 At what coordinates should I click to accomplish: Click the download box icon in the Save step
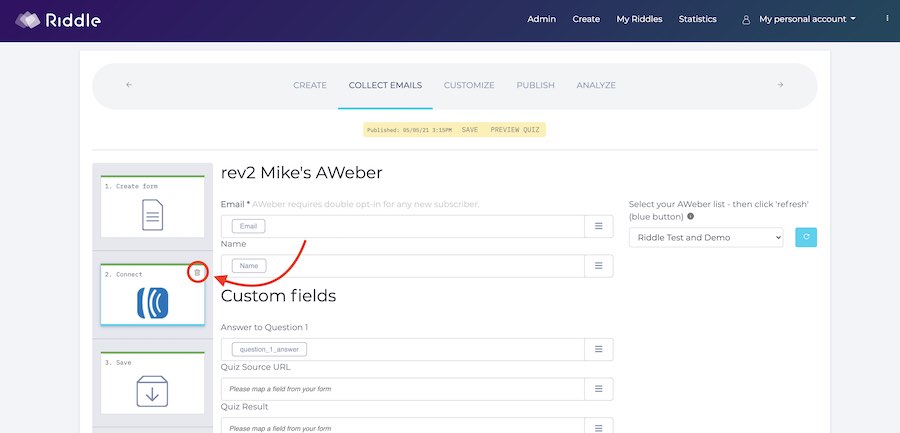(x=153, y=392)
